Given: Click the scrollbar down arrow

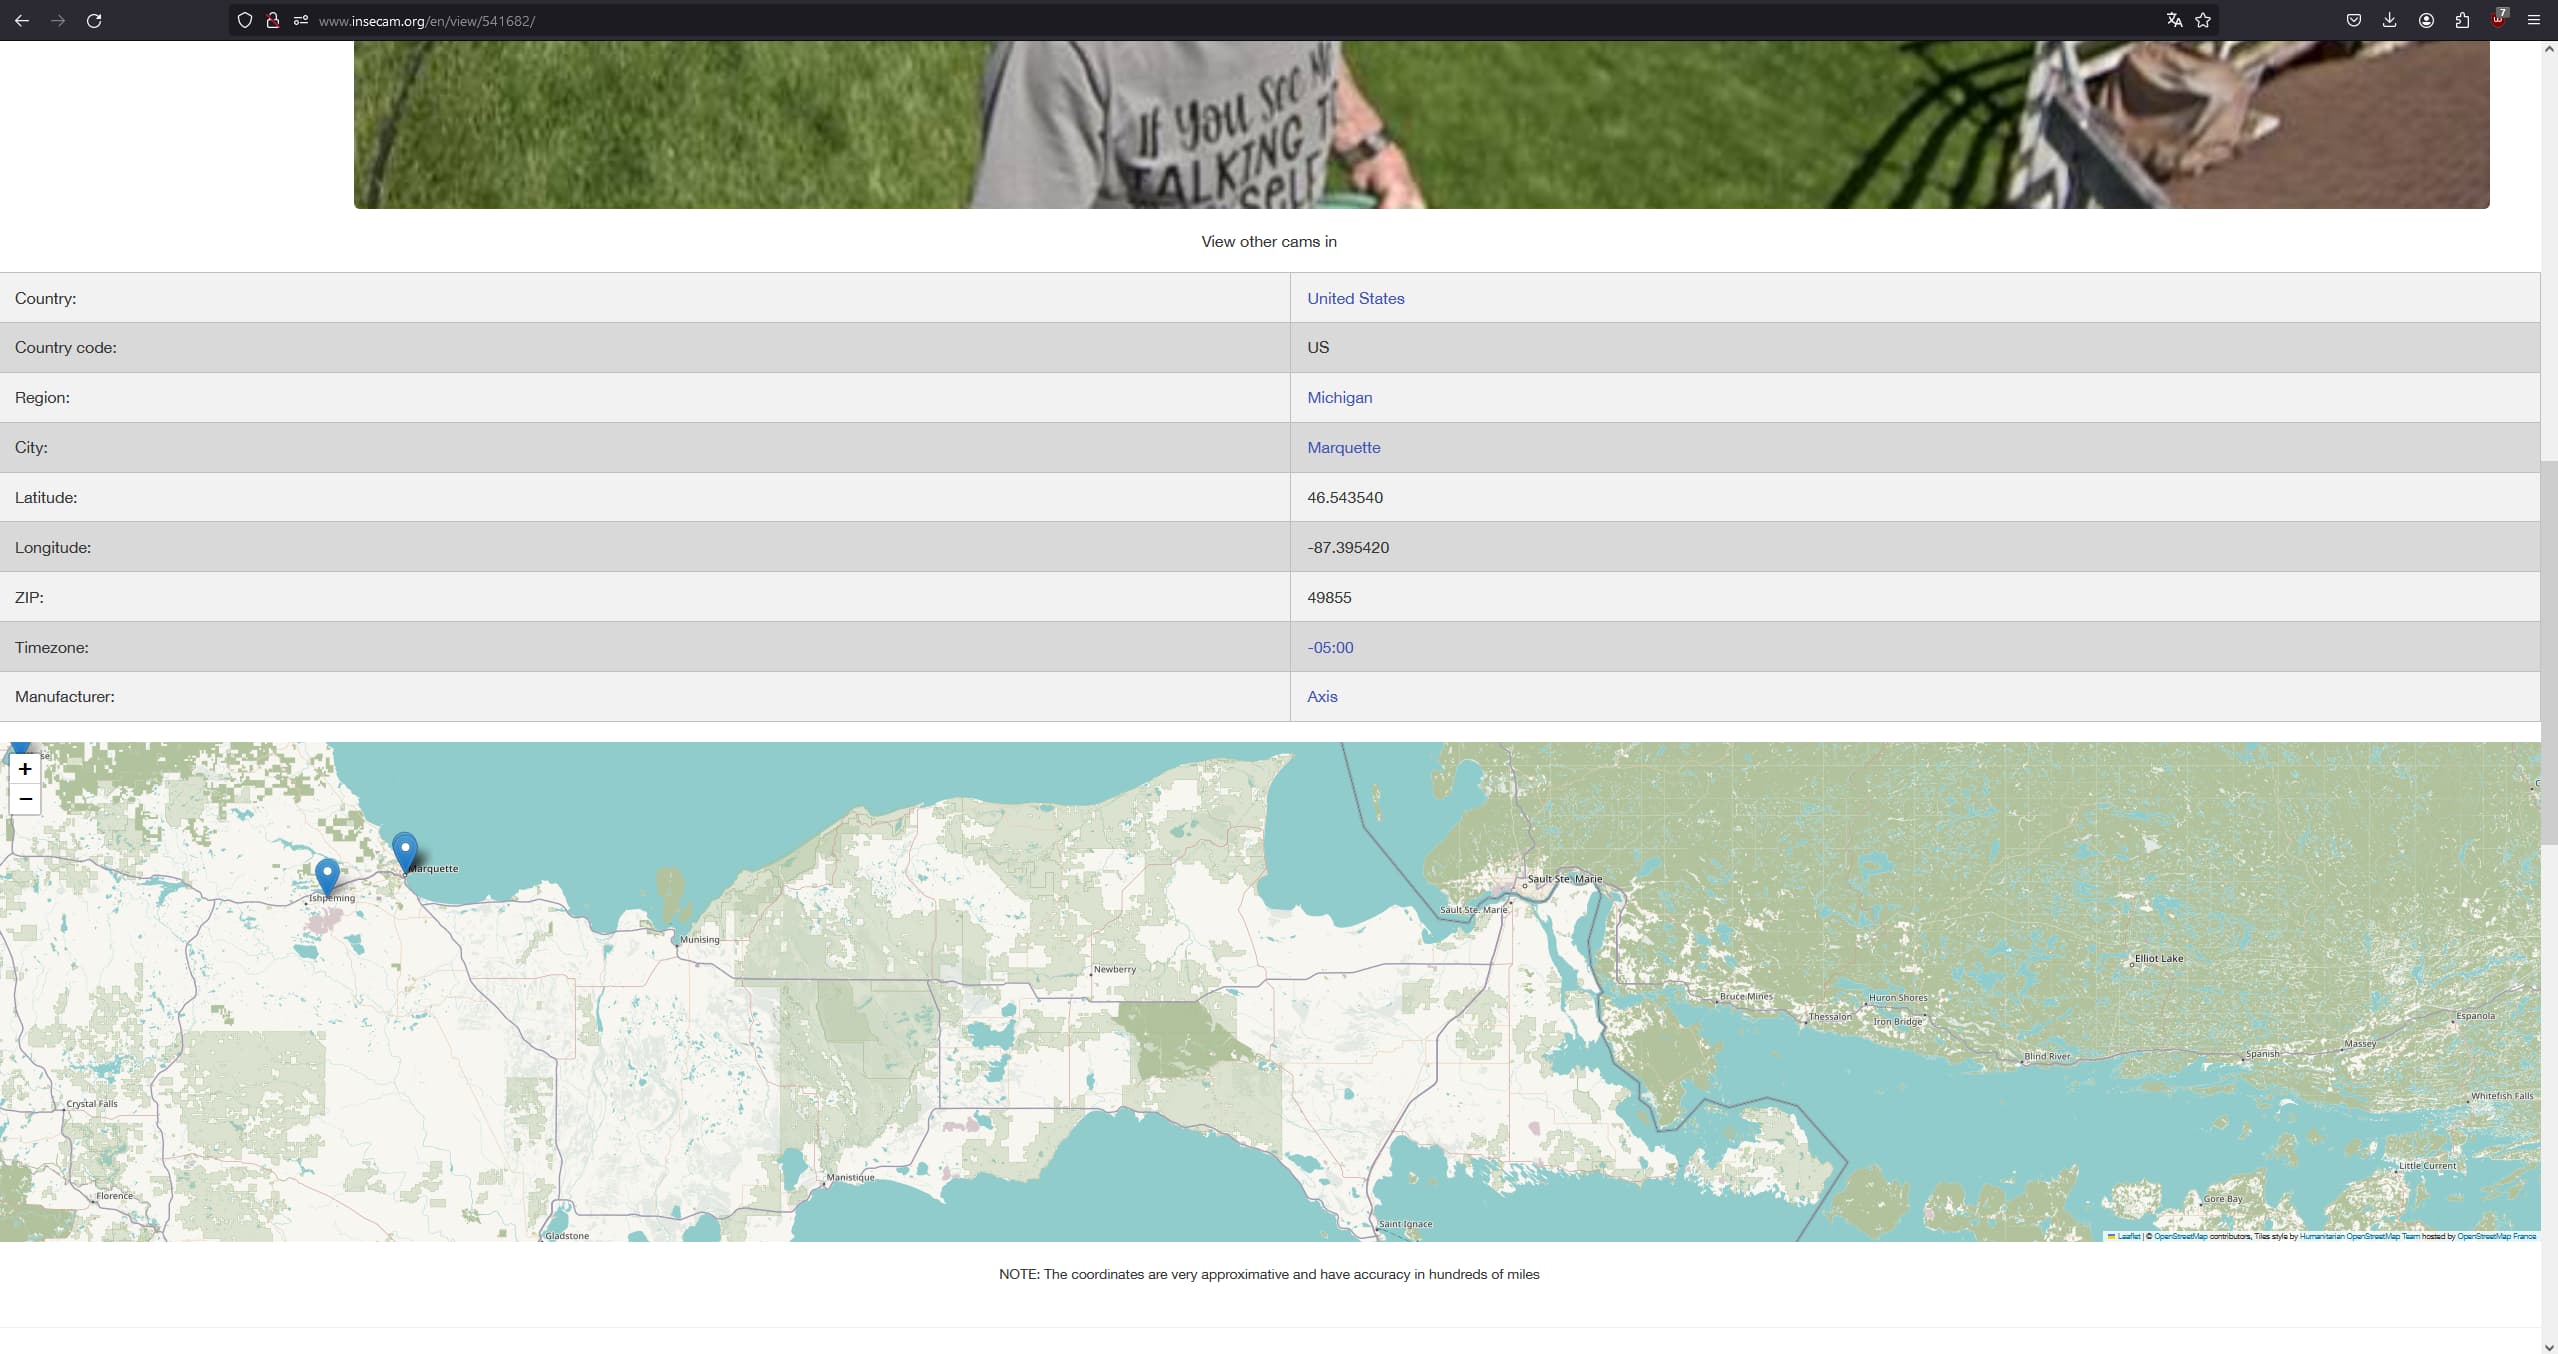Looking at the screenshot, I should pyautogui.click(x=2549, y=1346).
